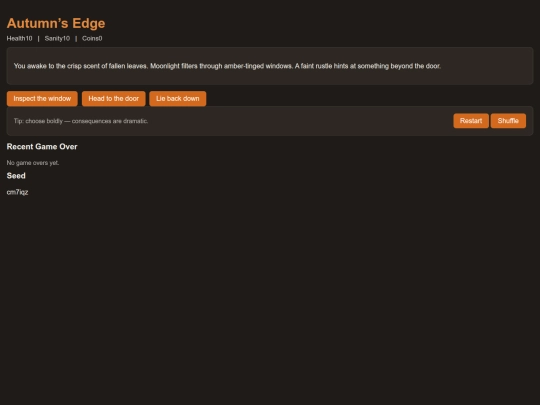Screen dimensions: 540x405
Task: Restart the game
Action: tap(471, 121)
